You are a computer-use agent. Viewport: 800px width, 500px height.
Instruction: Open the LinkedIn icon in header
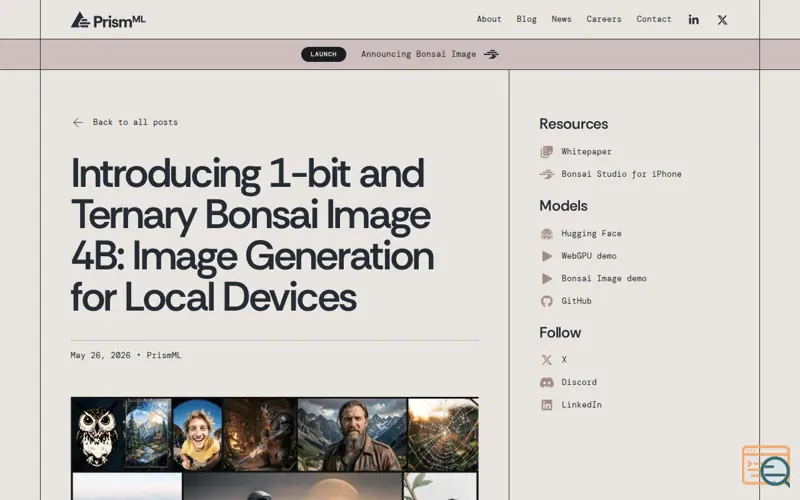(x=693, y=19)
